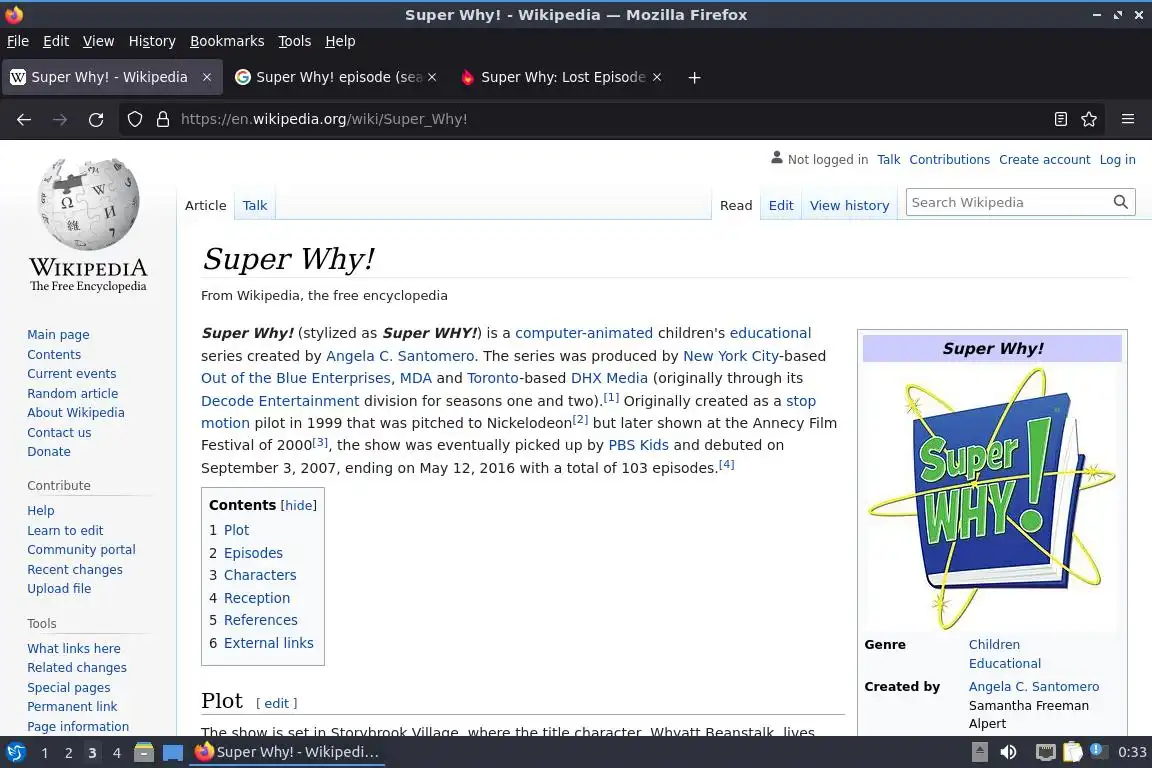Open the Bookmarks menu

227,41
